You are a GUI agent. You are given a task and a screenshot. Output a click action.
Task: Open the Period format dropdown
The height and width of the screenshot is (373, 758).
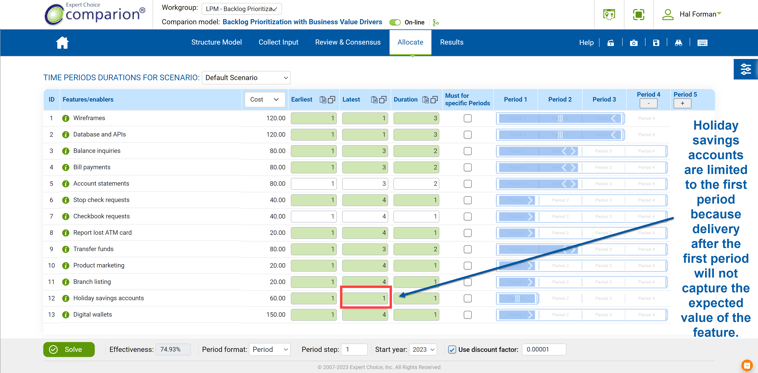(x=269, y=349)
